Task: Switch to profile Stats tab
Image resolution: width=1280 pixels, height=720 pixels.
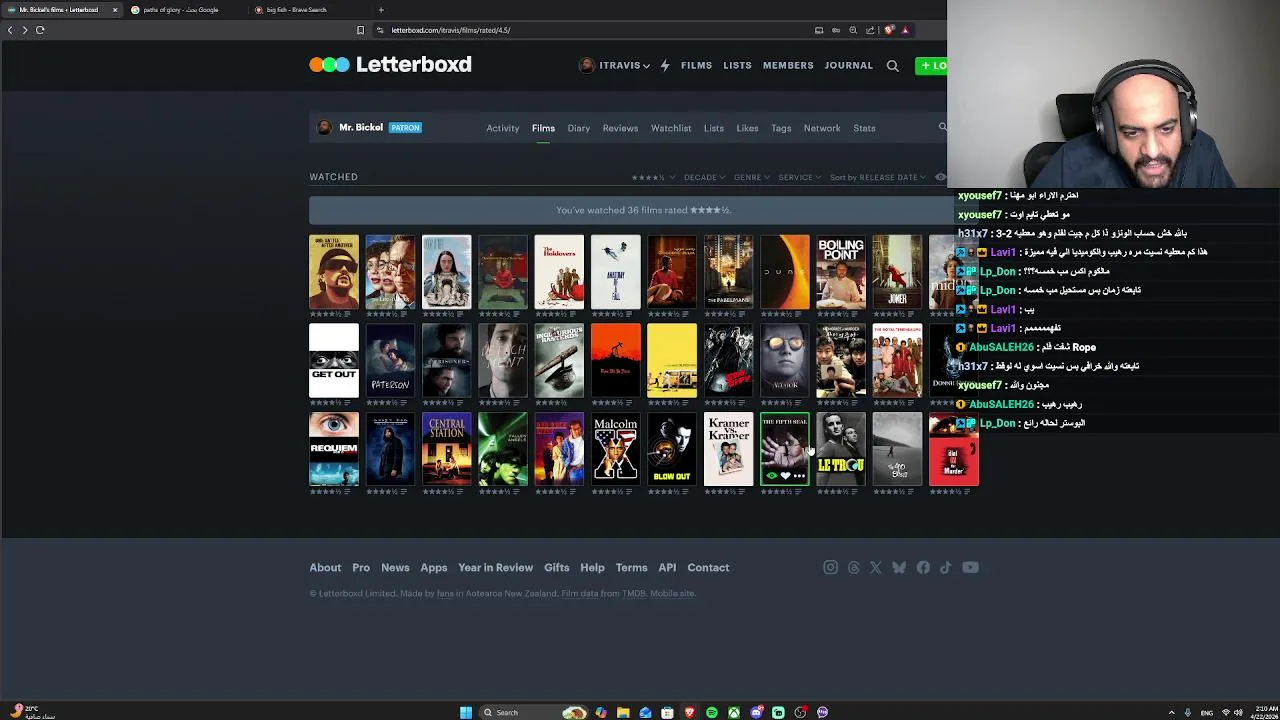Action: pyautogui.click(x=864, y=128)
